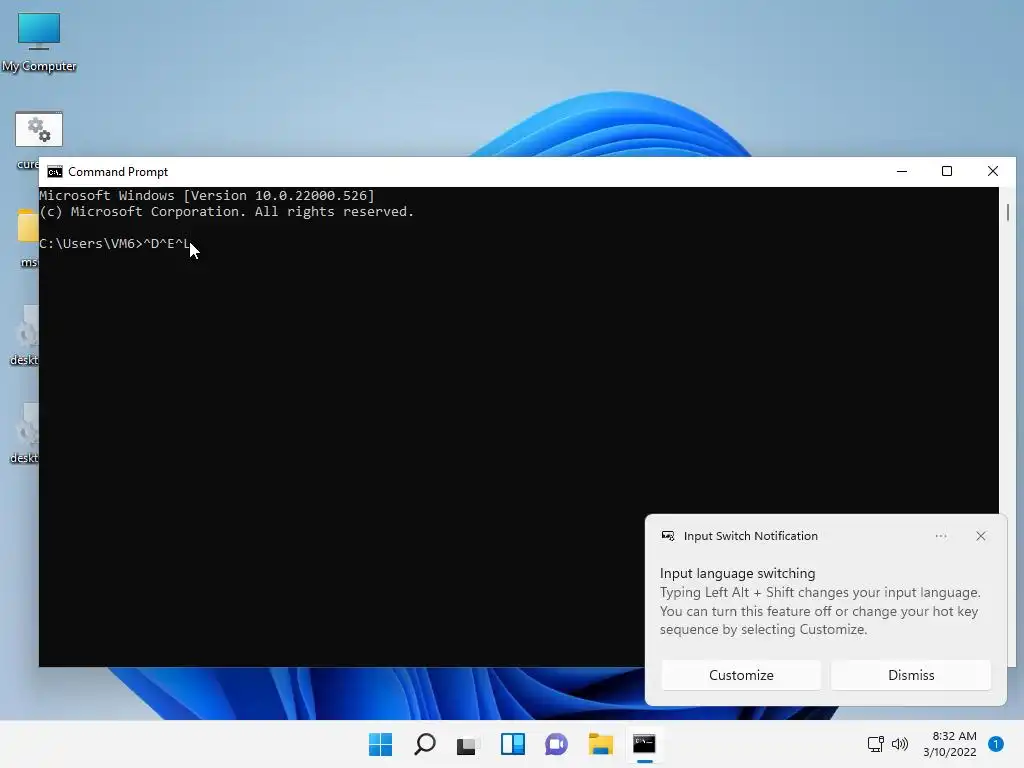
Task: Switch to Command Prompt taskbar button
Action: 645,744
